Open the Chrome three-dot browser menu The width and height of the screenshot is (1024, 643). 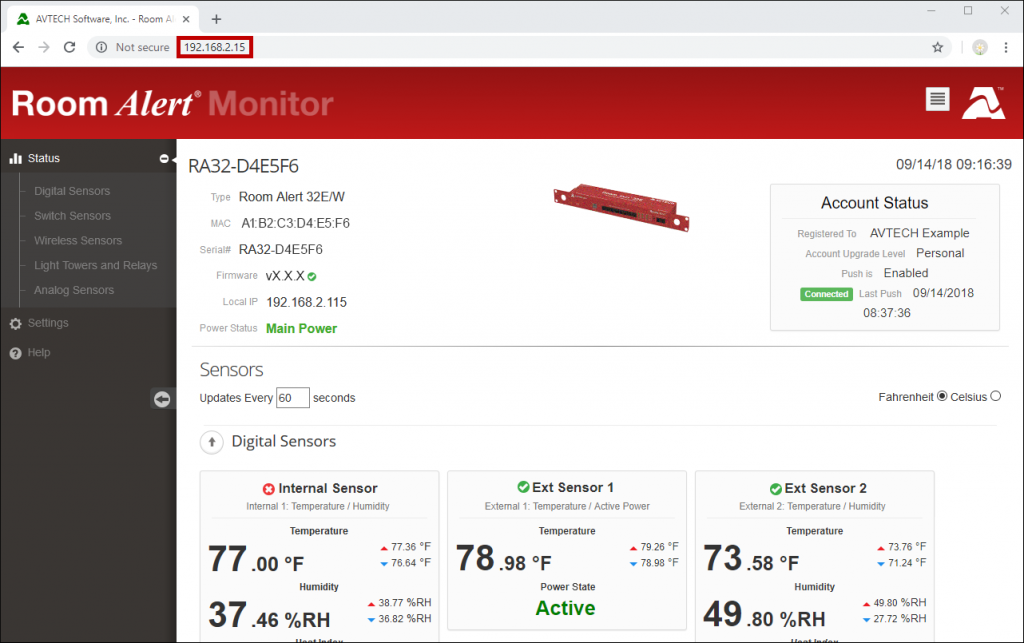(x=1006, y=46)
